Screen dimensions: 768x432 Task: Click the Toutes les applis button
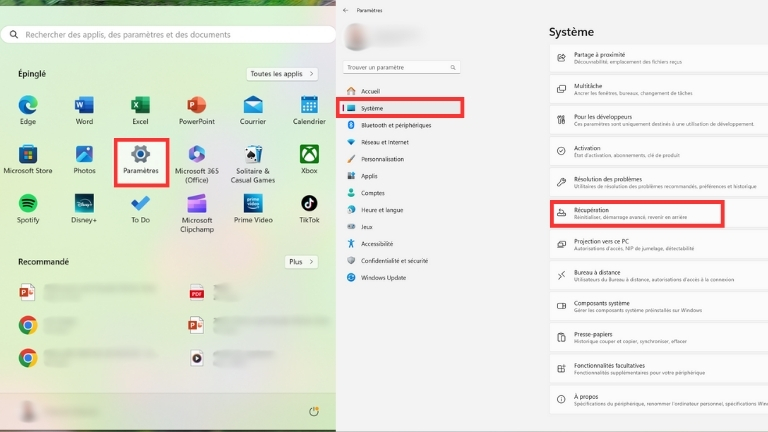(x=275, y=74)
